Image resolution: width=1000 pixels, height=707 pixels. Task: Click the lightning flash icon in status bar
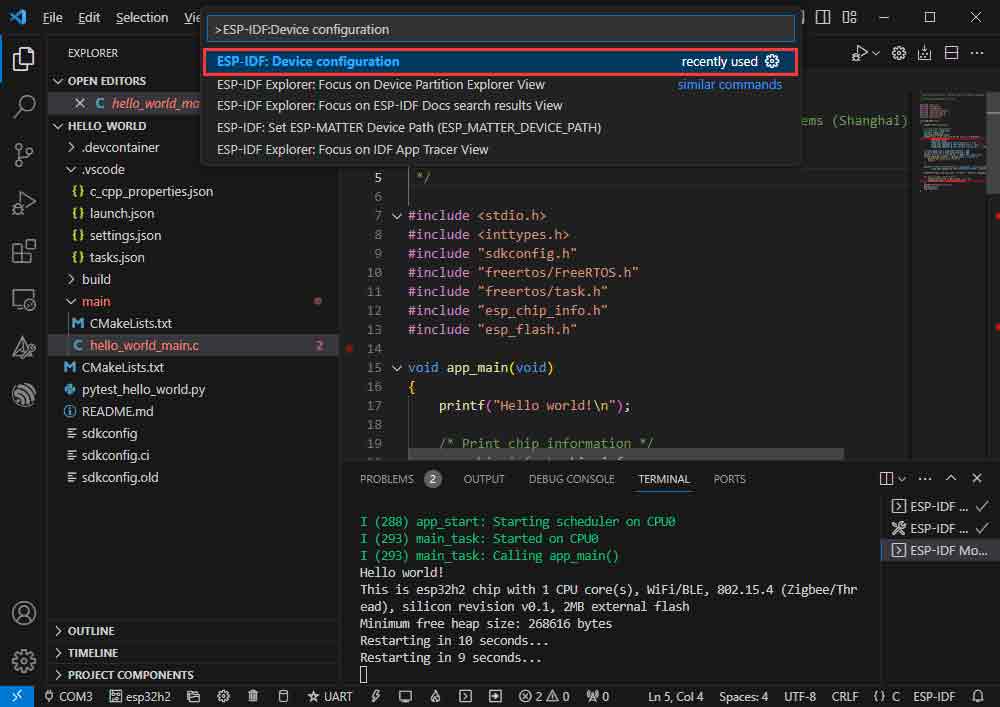[376, 697]
